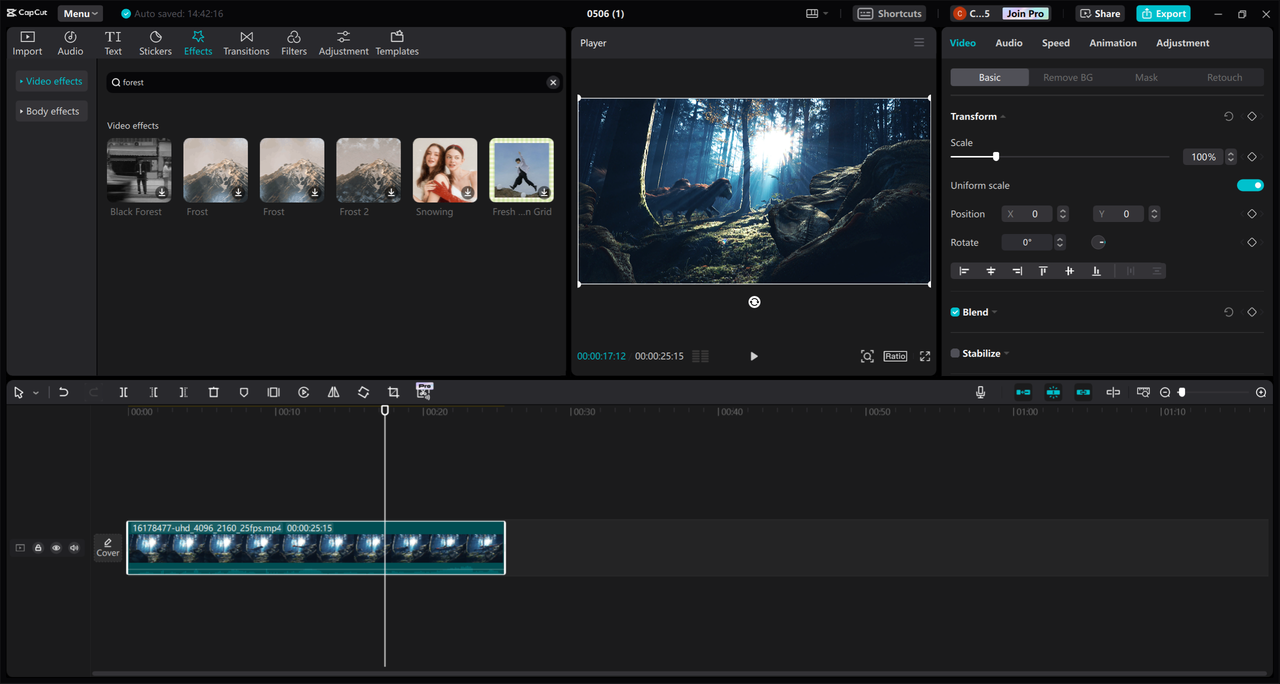
Task: Click the player screenshot focus icon
Action: (867, 356)
